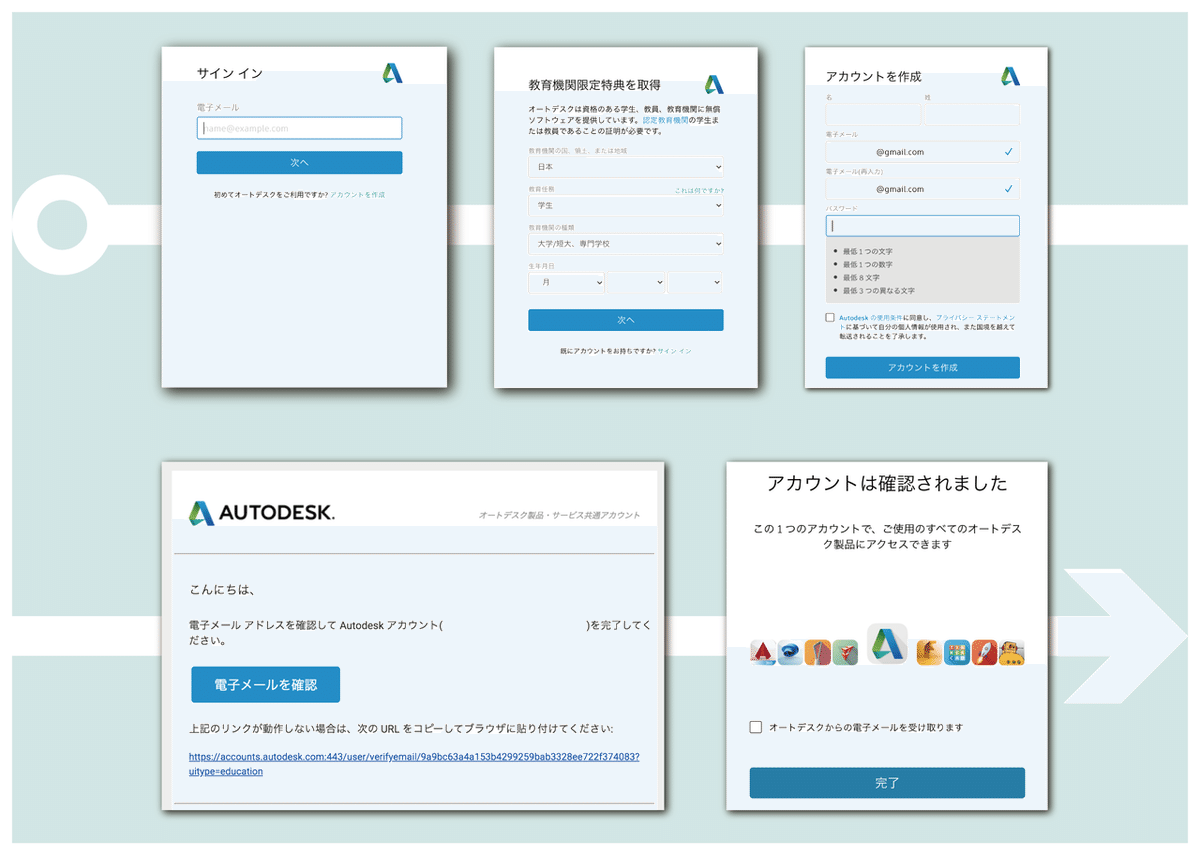Image resolution: width=1200 pixels, height=855 pixels.
Task: Click the Autodesk logo in the サインイン panel
Action: click(392, 73)
